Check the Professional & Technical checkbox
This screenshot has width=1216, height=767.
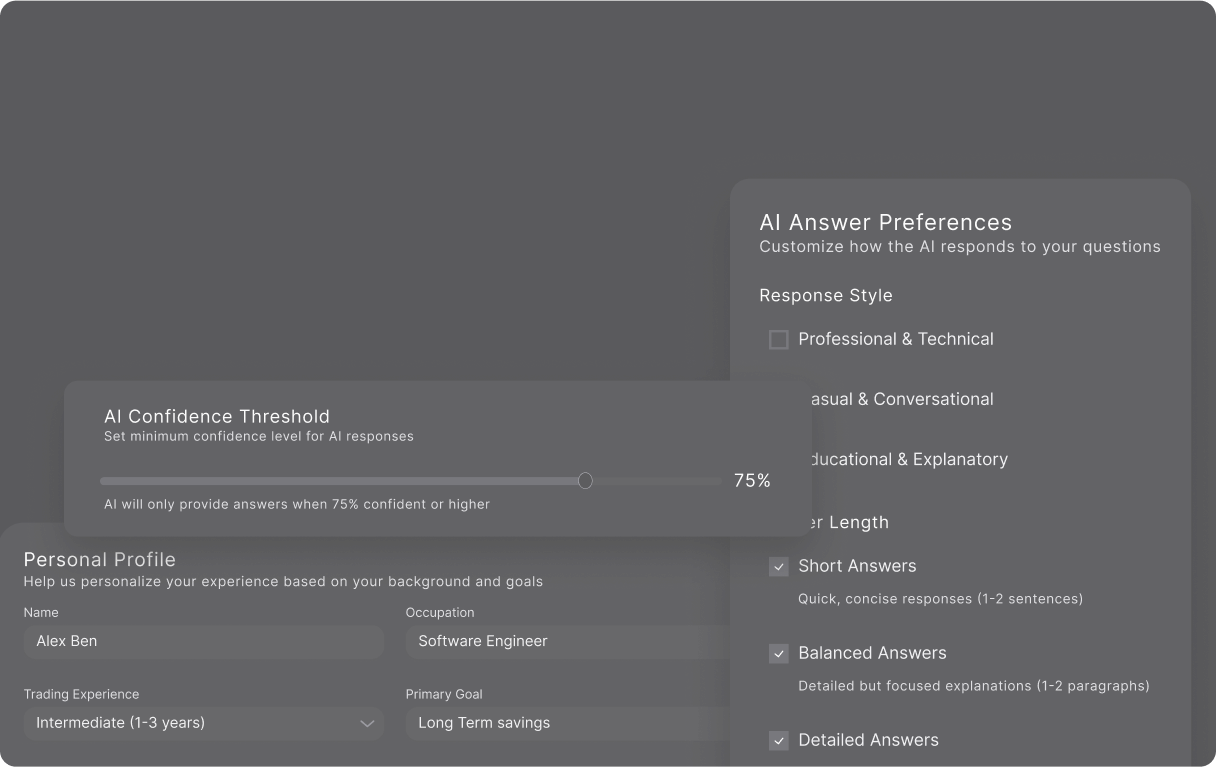[x=778, y=340]
